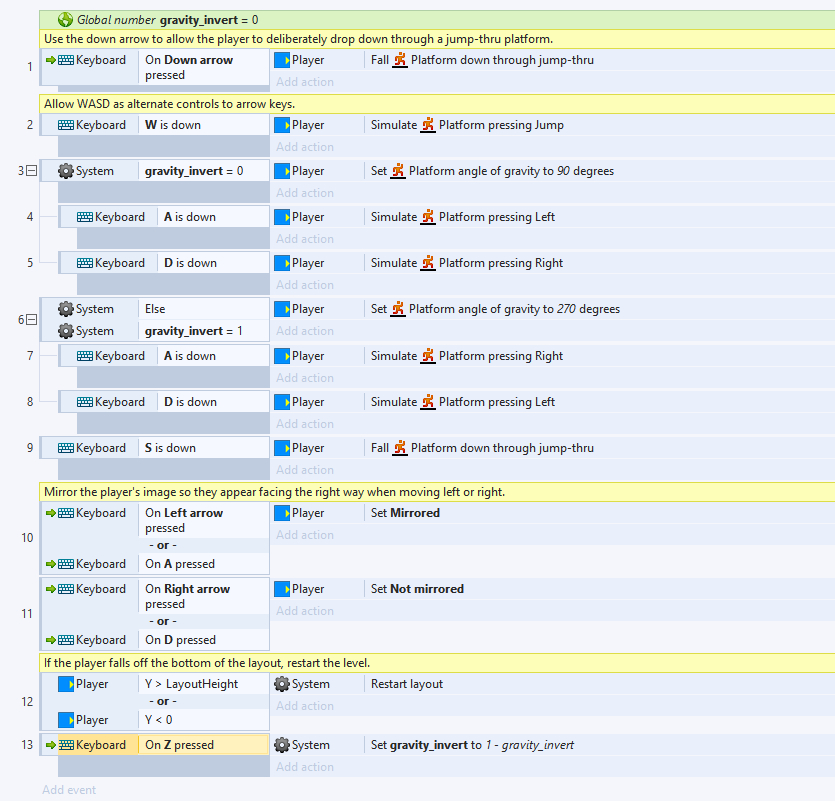The width and height of the screenshot is (835, 801).
Task: Click the Keyboard icon in event 8
Action: pos(85,402)
